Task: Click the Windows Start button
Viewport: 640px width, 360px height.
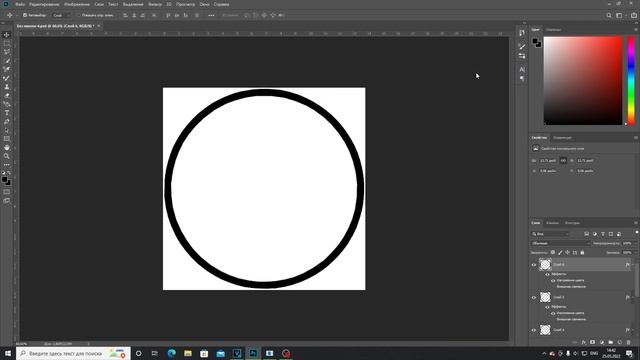Action: click(x=8, y=353)
